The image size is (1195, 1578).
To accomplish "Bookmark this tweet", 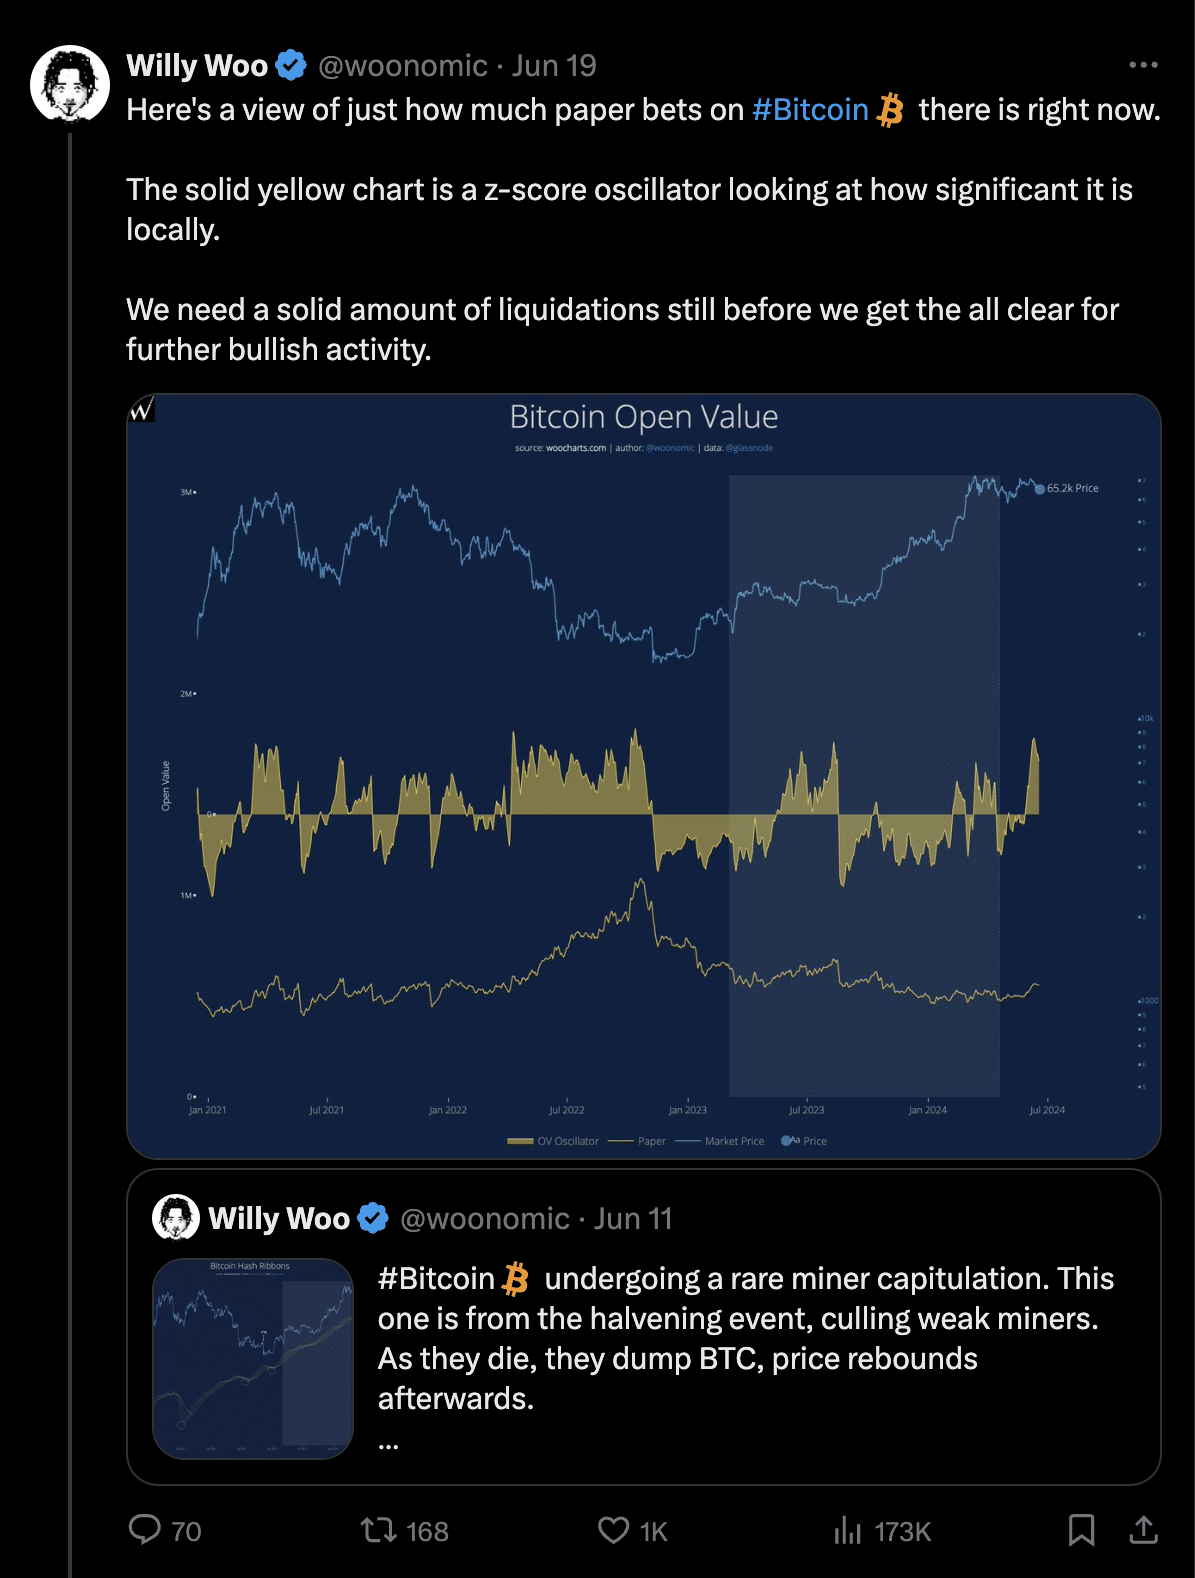I will click(x=1081, y=1529).
